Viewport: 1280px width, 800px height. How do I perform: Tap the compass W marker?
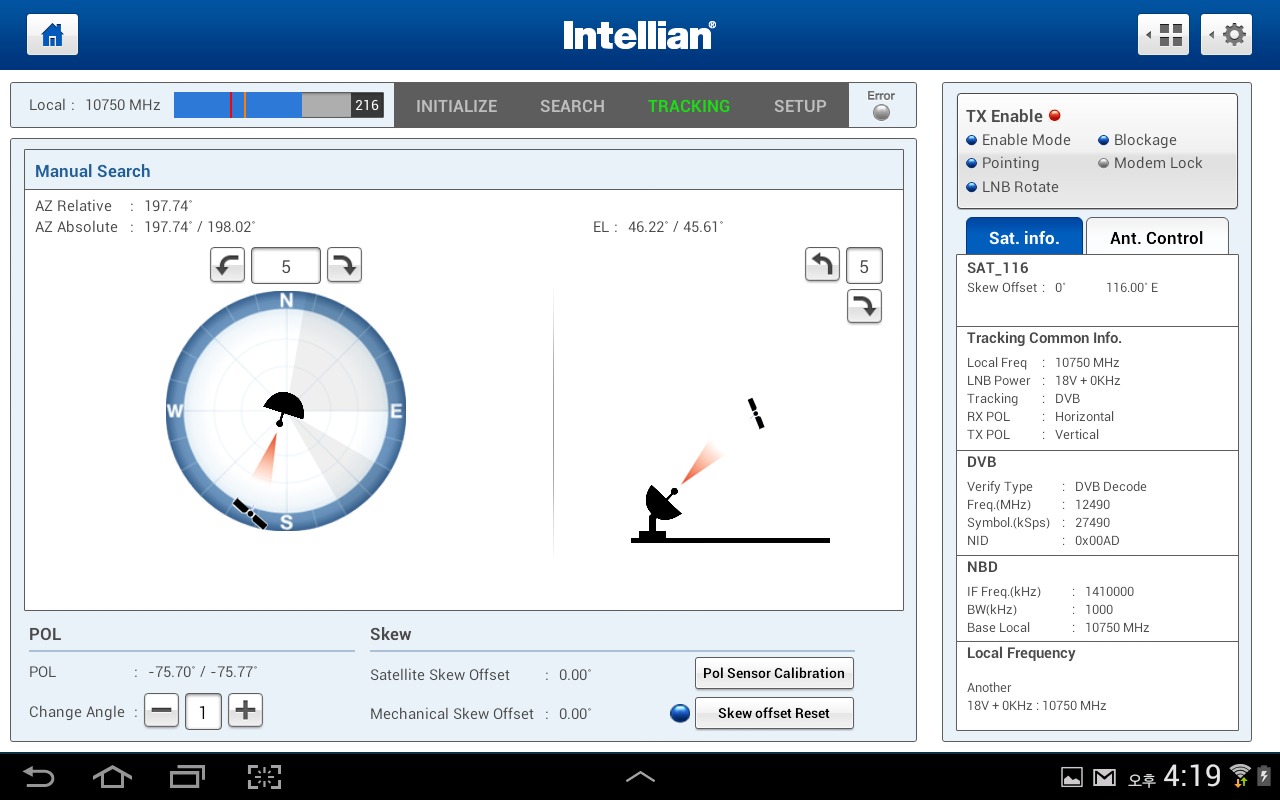tap(175, 411)
